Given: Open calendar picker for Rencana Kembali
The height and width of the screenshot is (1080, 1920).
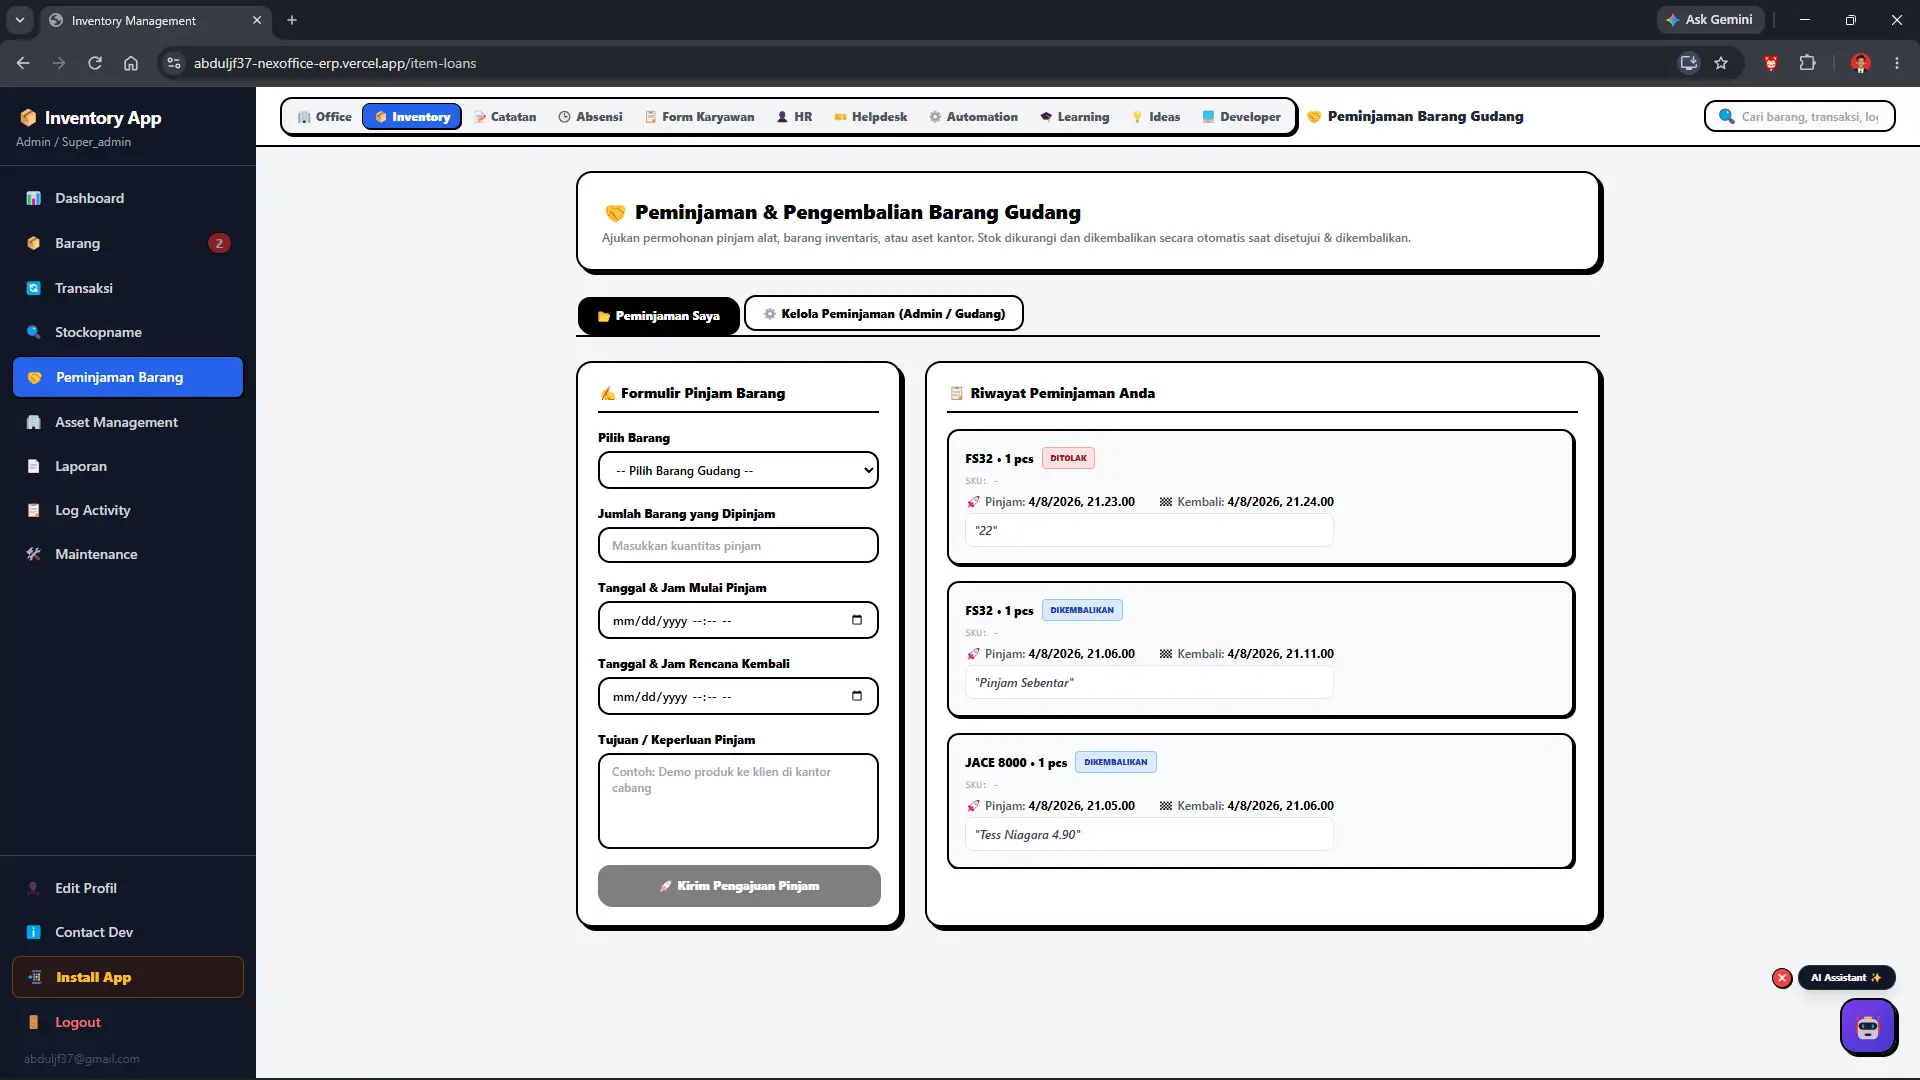Looking at the screenshot, I should 857,697.
